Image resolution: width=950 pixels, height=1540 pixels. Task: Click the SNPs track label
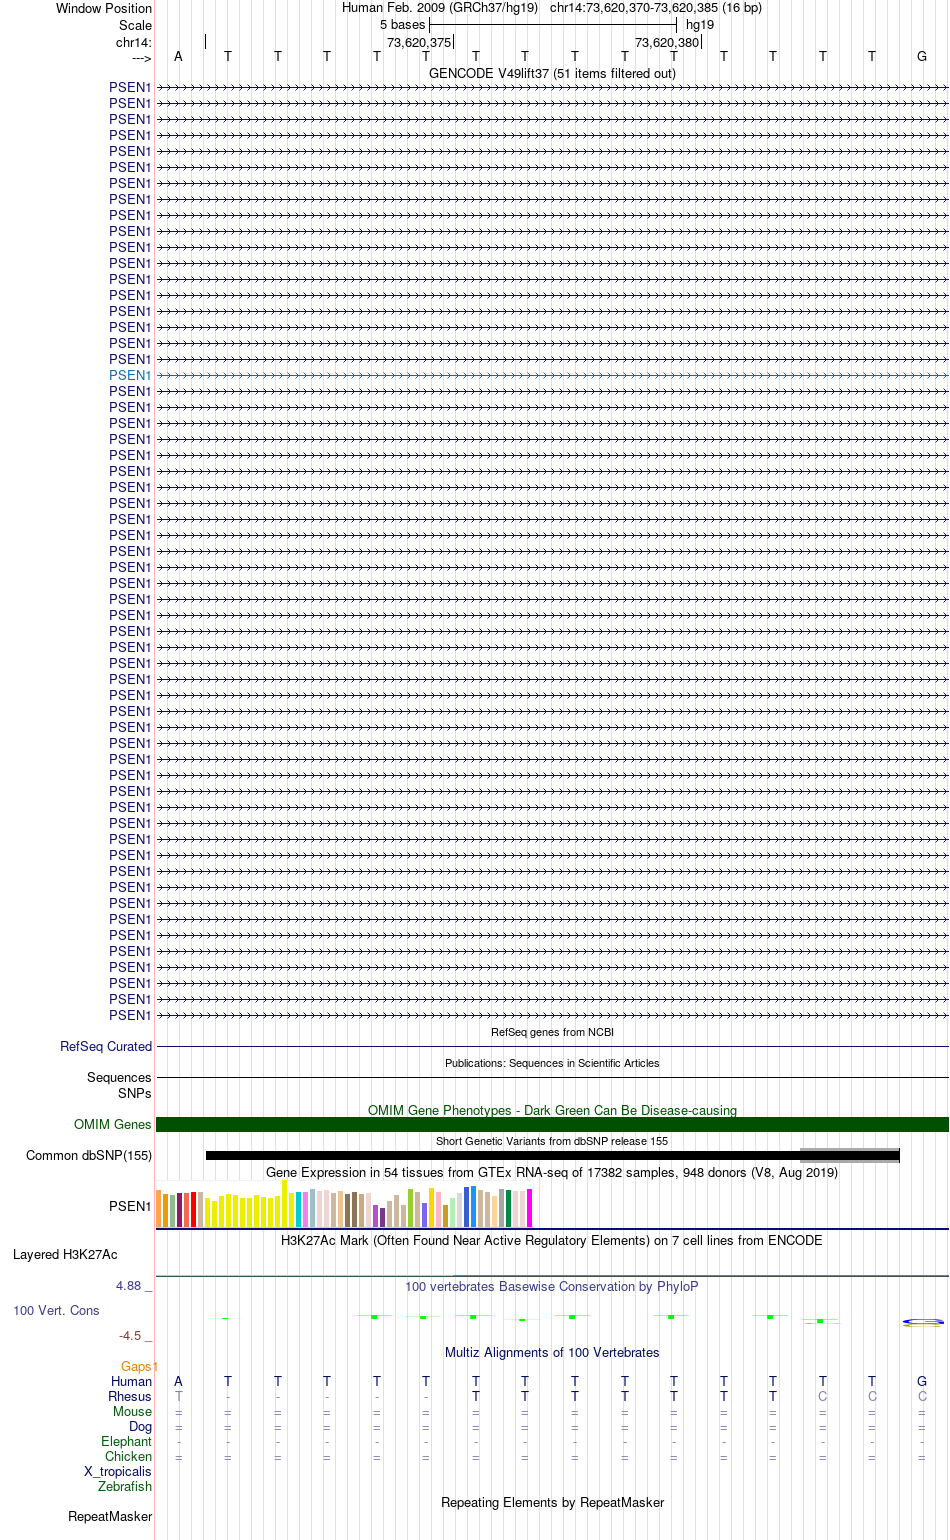[x=134, y=1093]
